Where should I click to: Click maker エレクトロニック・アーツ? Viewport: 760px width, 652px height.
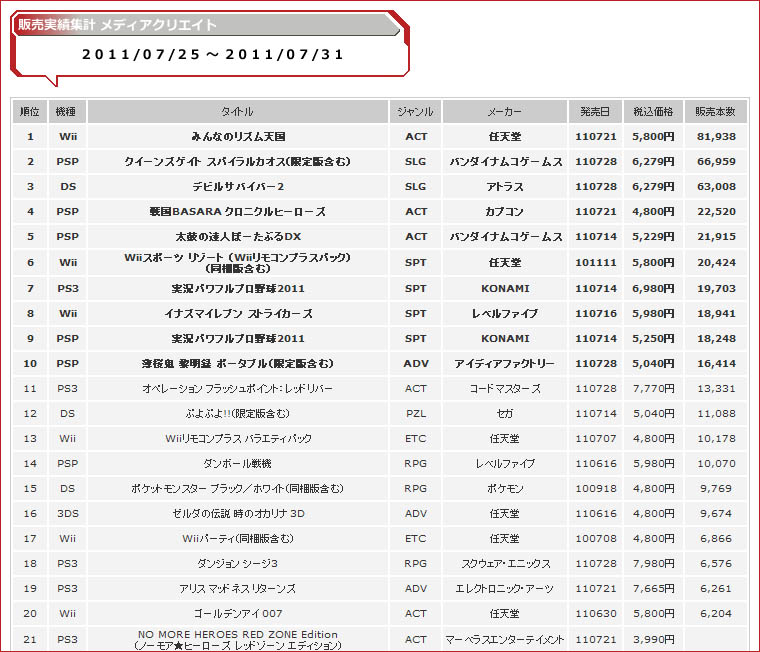coord(505,588)
